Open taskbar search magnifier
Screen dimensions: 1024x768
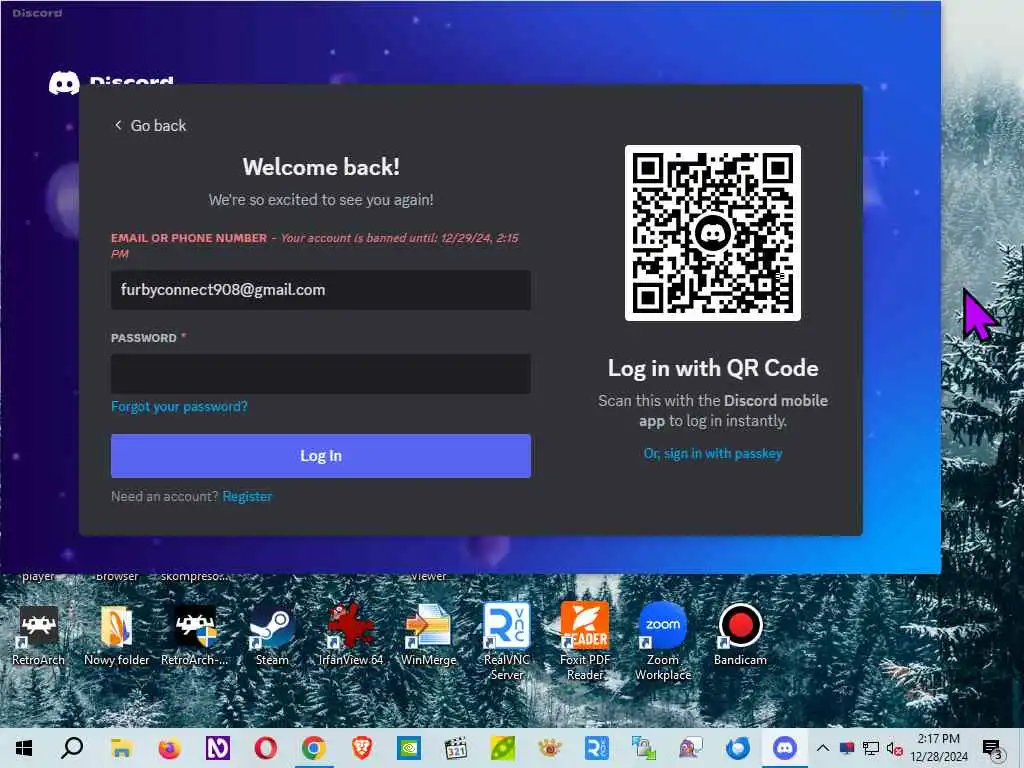pyautogui.click(x=72, y=748)
